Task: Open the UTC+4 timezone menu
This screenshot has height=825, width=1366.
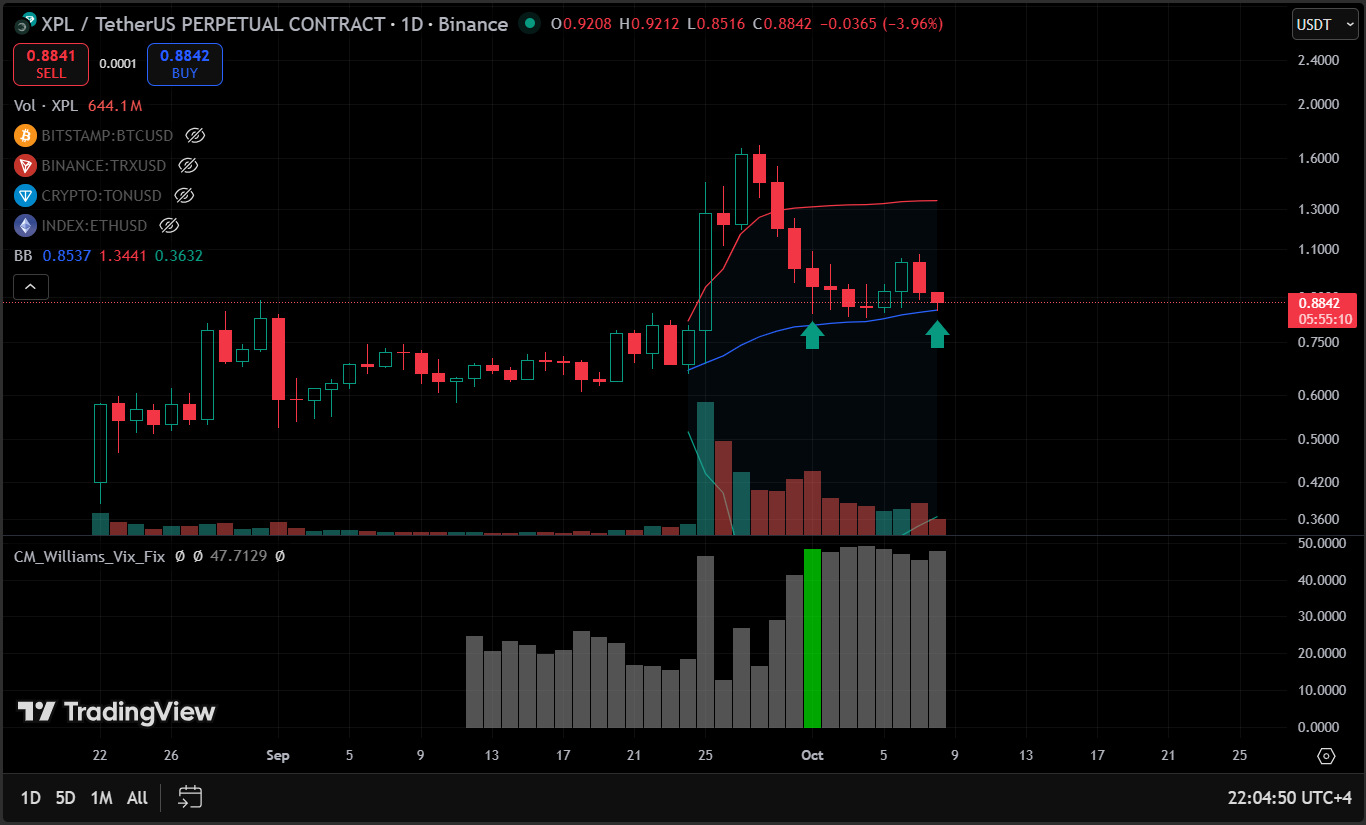Action: click(1290, 797)
